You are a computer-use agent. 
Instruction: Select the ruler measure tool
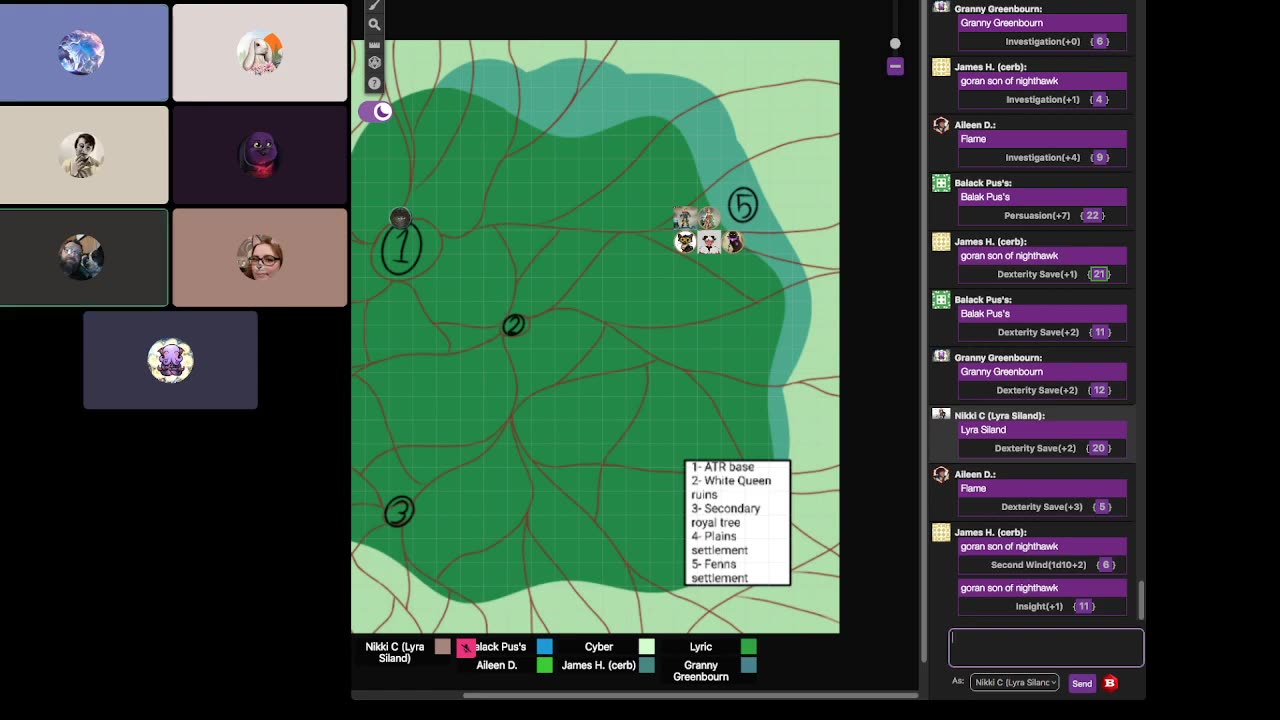click(x=375, y=44)
